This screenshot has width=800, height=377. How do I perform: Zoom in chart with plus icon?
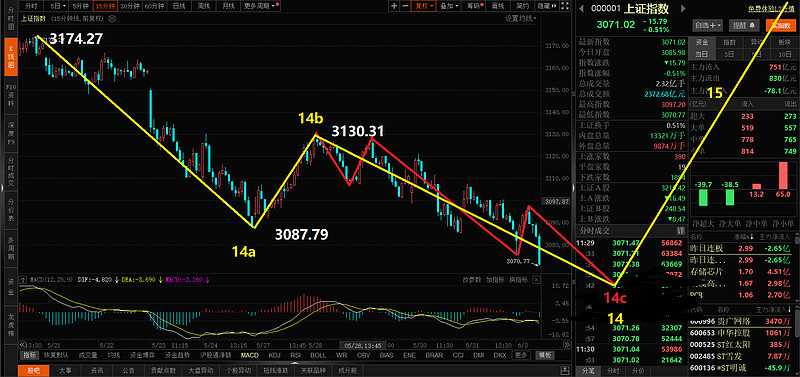click(394, 6)
